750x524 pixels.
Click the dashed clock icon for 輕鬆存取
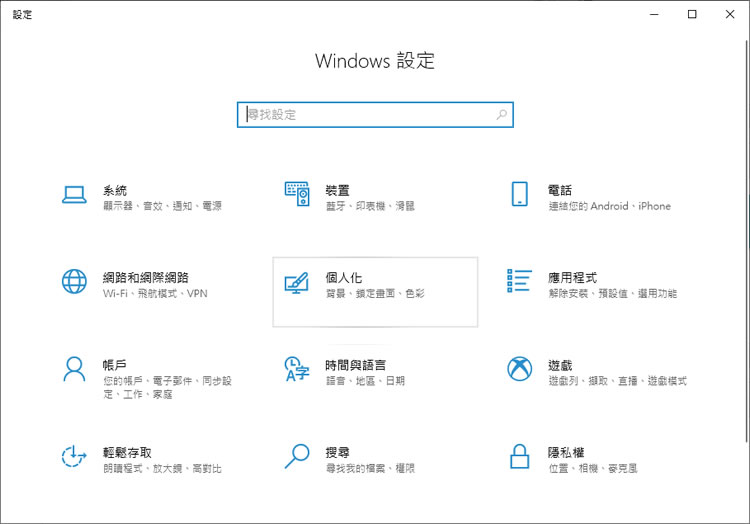coord(74,456)
